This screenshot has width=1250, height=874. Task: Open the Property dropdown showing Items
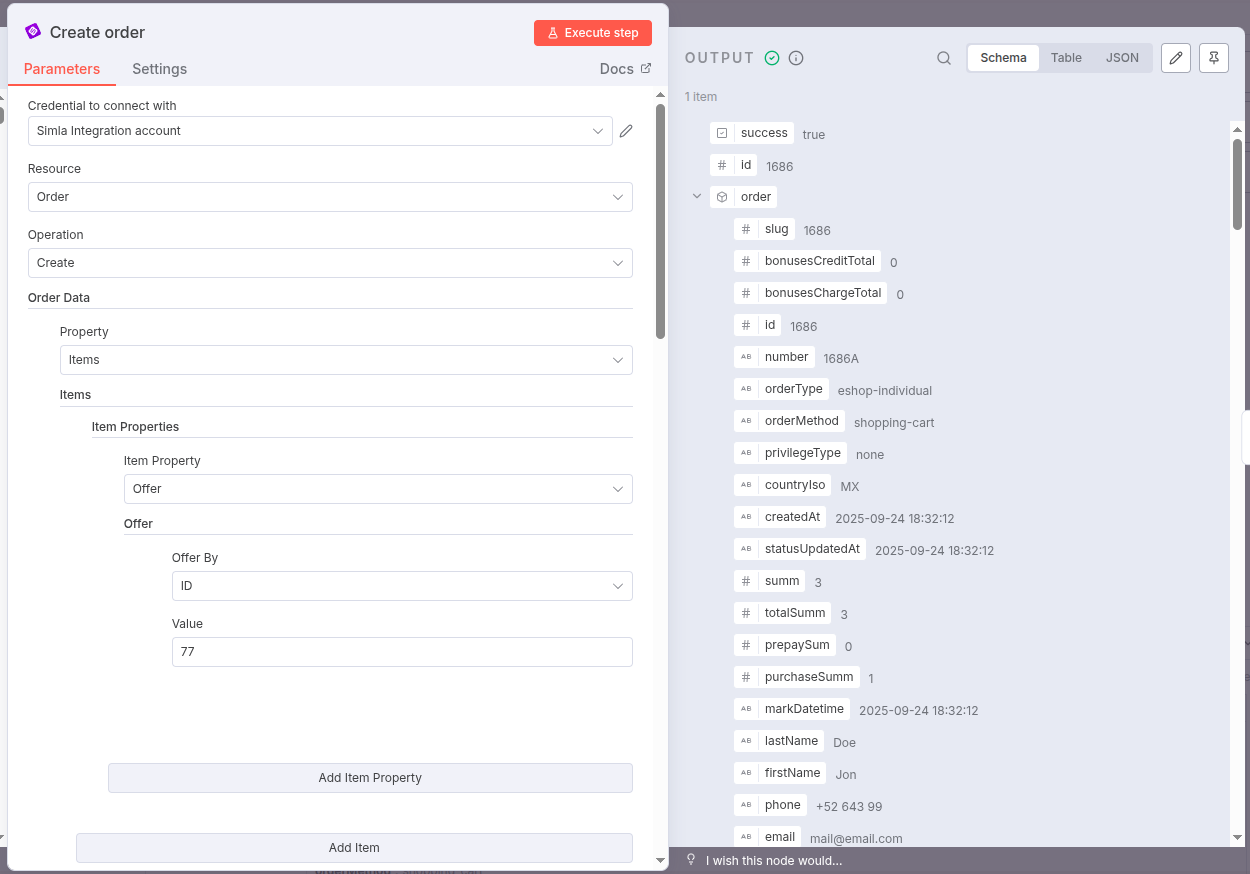tap(346, 360)
